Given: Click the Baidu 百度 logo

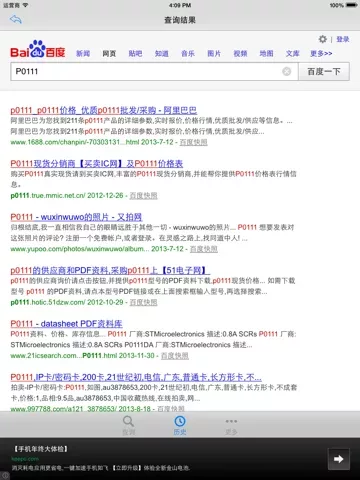Looking at the screenshot, I should tap(37, 49).
